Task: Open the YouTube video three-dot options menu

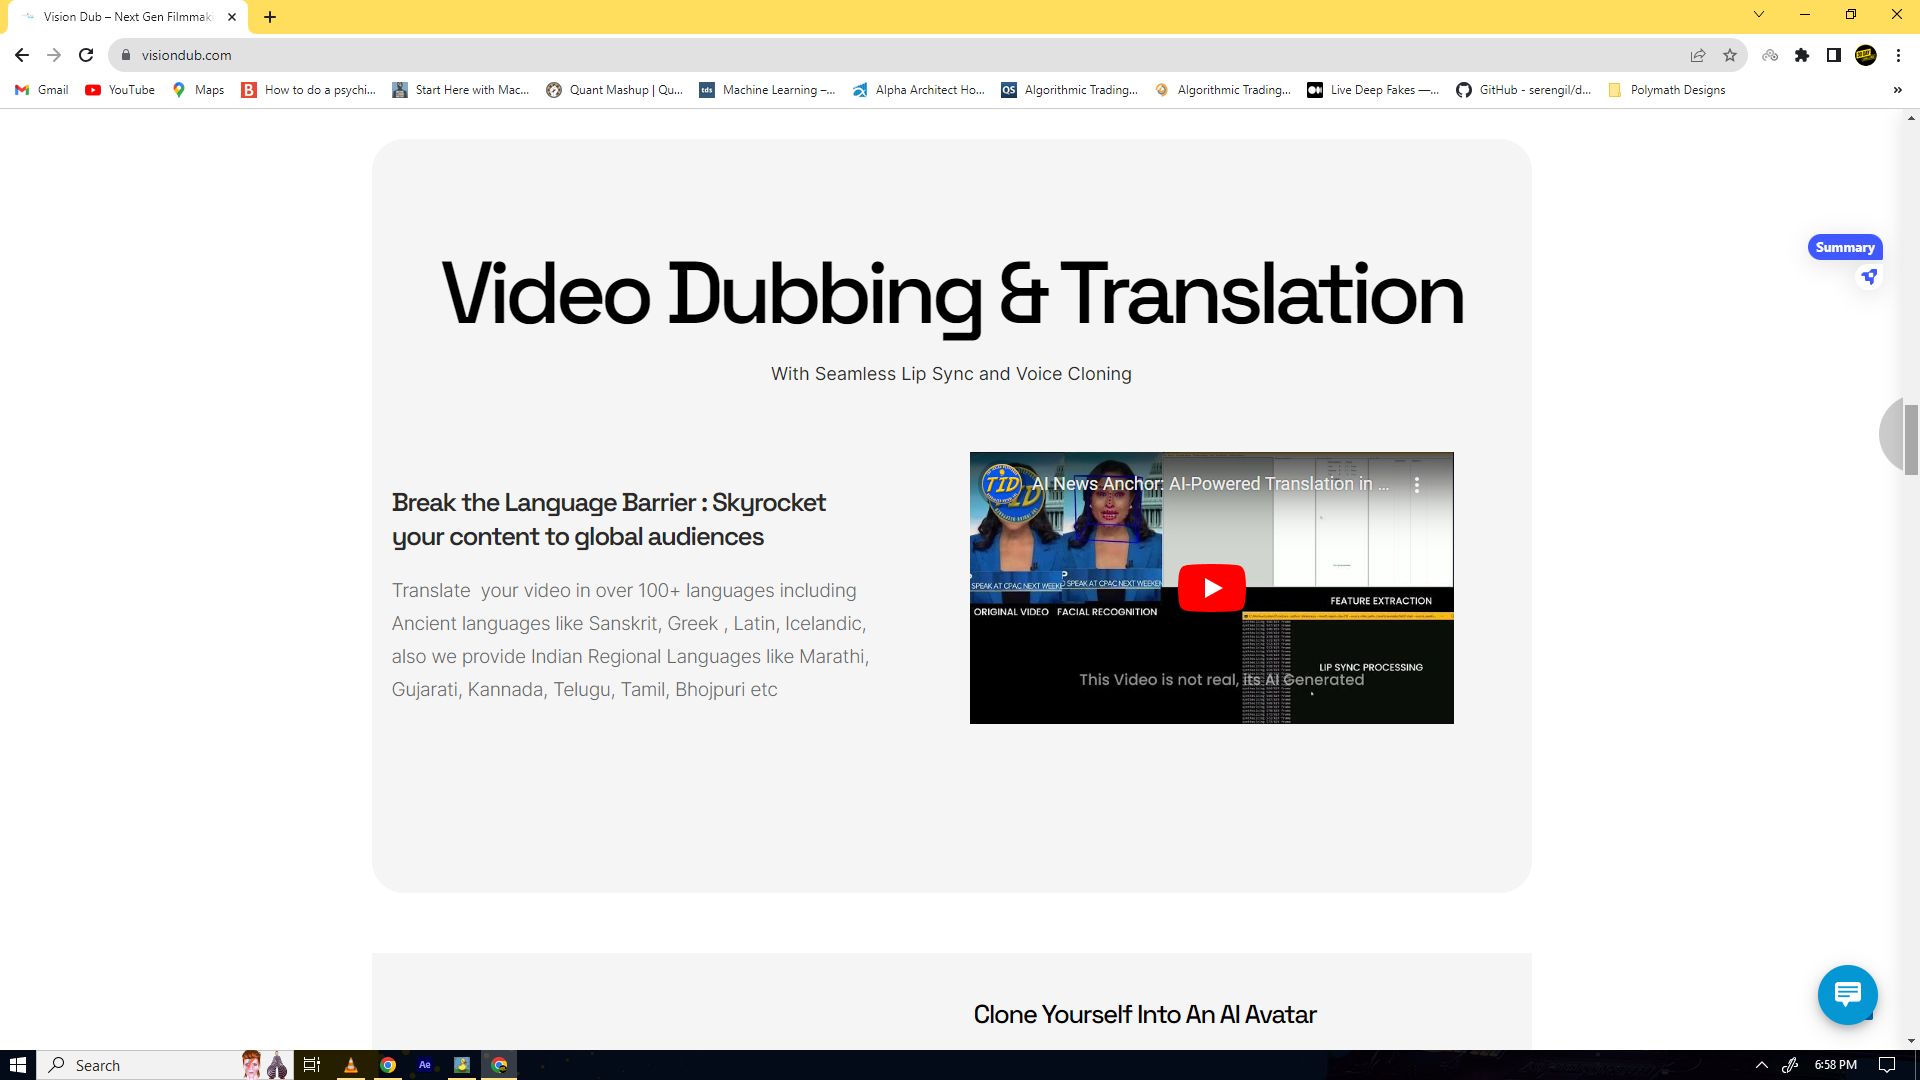Action: tap(1416, 485)
